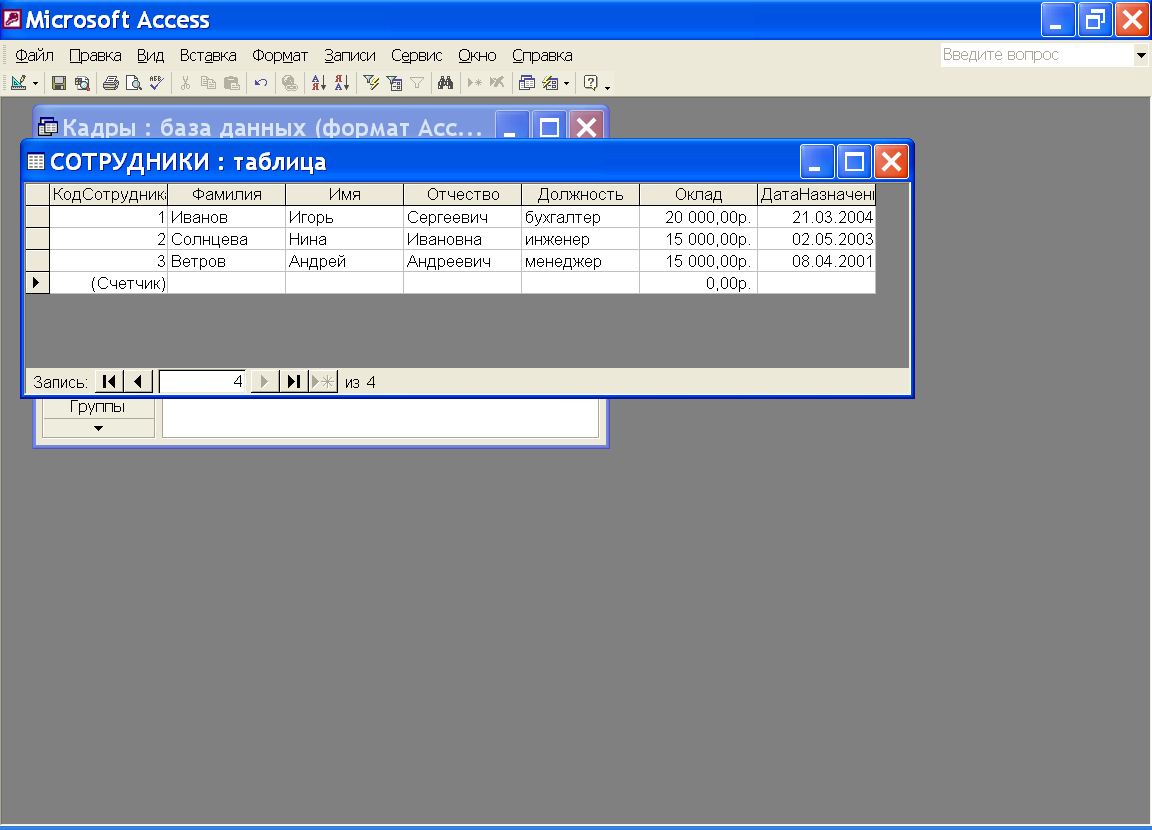Image resolution: width=1152 pixels, height=830 pixels.
Task: Click the cell 'бухгалтер'
Action: point(580,217)
